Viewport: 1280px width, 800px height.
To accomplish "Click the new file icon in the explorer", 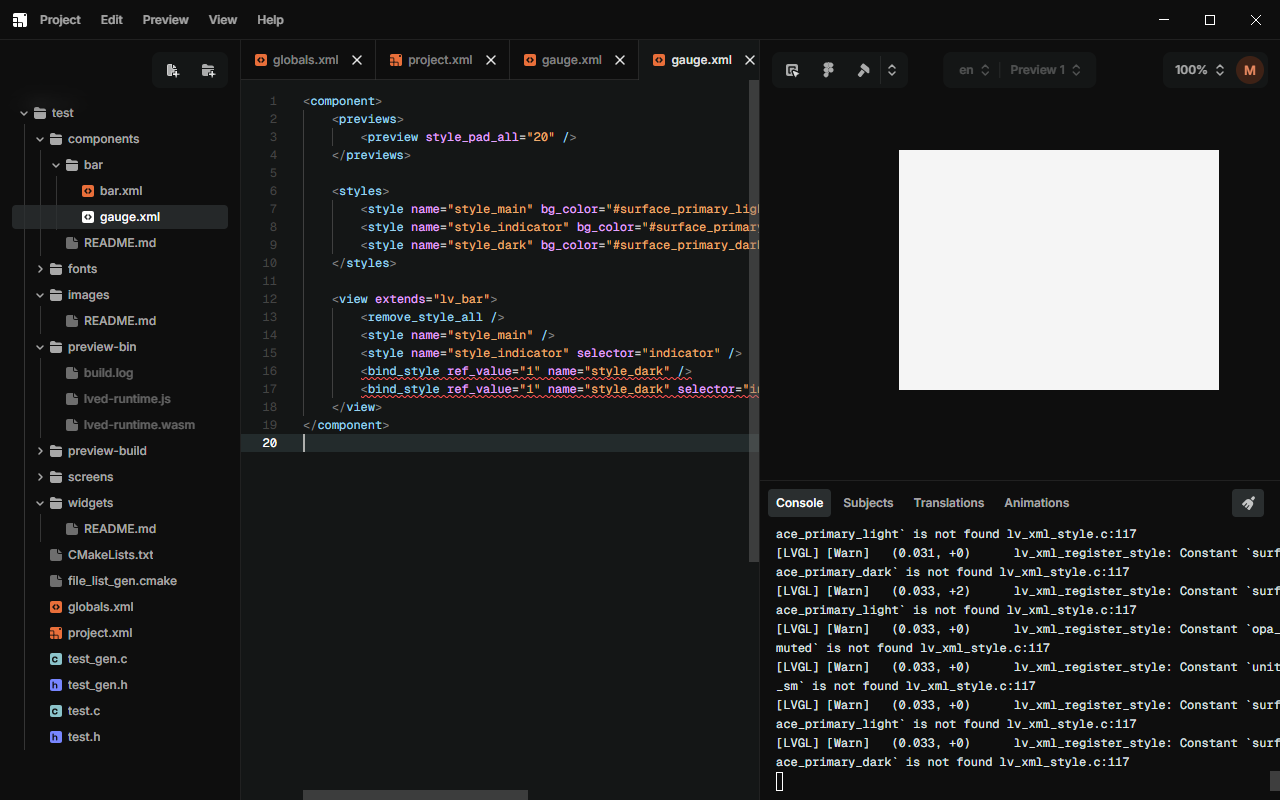I will (x=173, y=70).
